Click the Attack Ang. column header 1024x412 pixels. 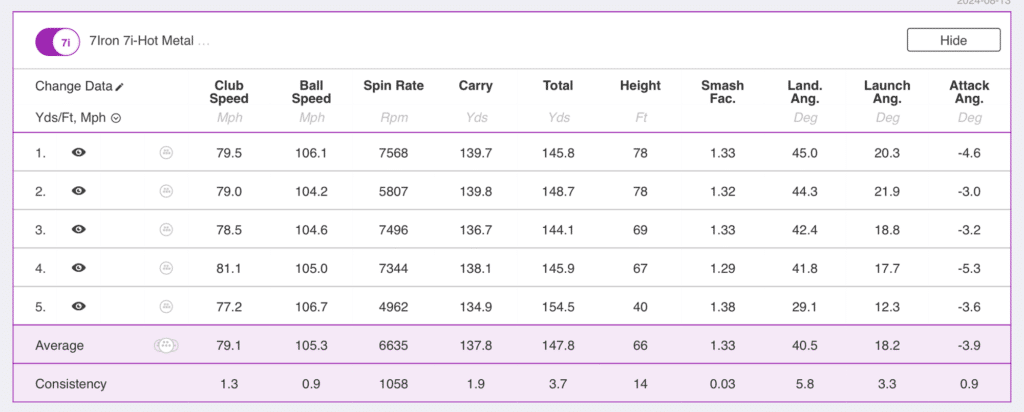969,92
